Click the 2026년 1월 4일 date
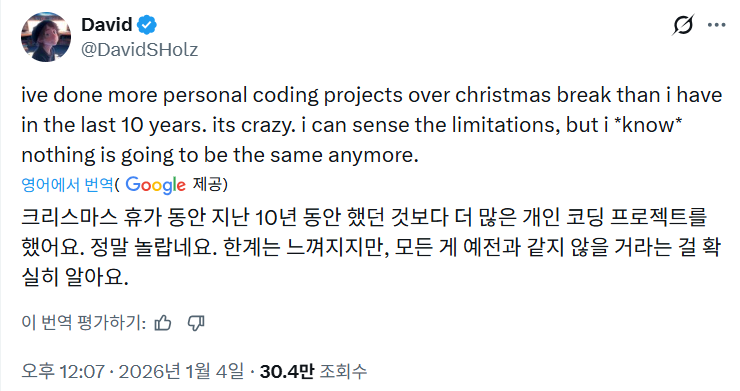This screenshot has height=391, width=740. pyautogui.click(x=181, y=372)
